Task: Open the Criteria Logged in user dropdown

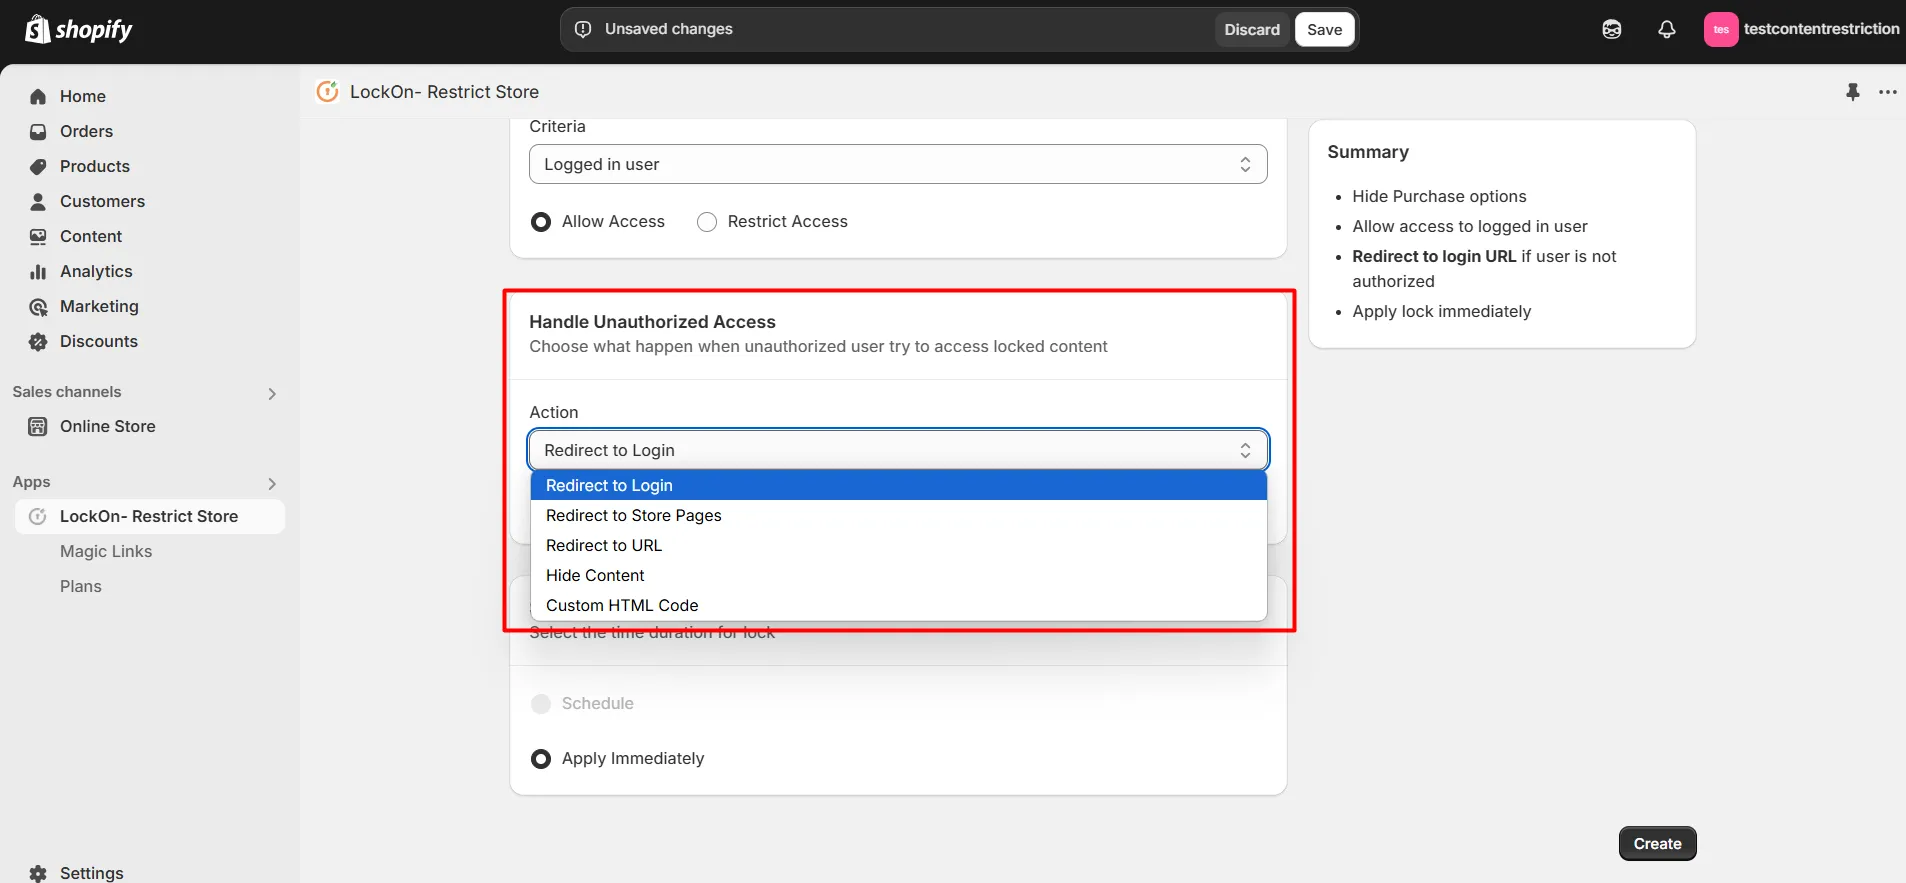Action: pos(898,164)
